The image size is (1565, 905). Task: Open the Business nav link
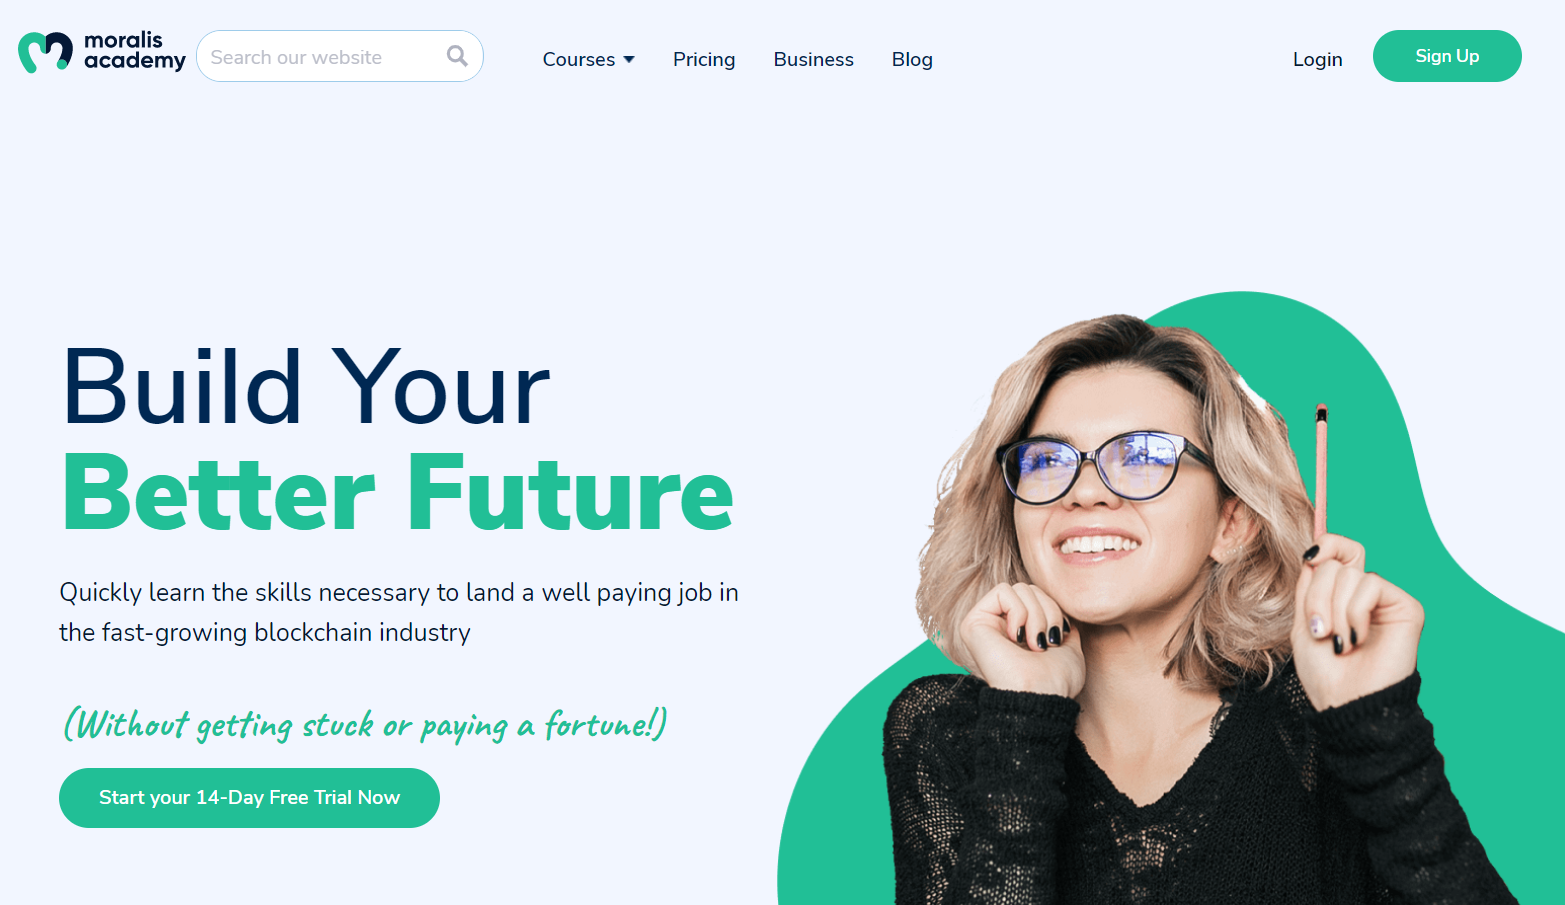(x=813, y=59)
